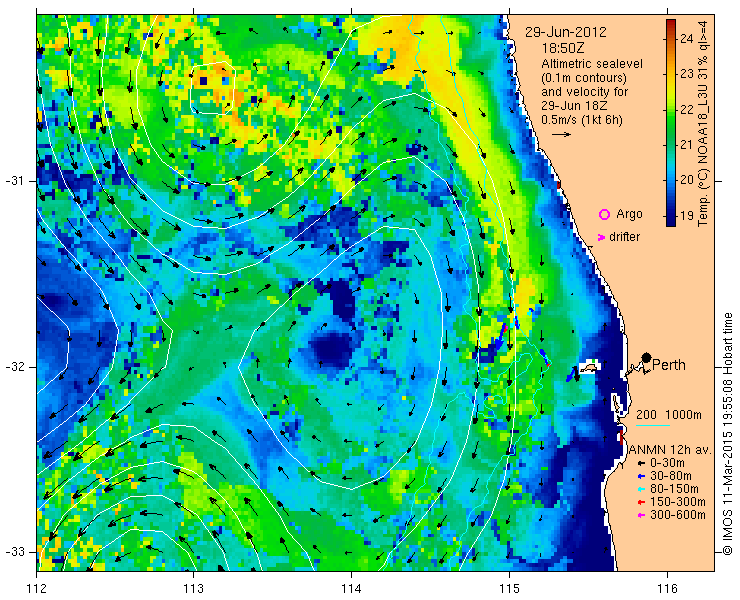Click the color bar value 22
Screen dimensions: 740x600
tap(687, 110)
